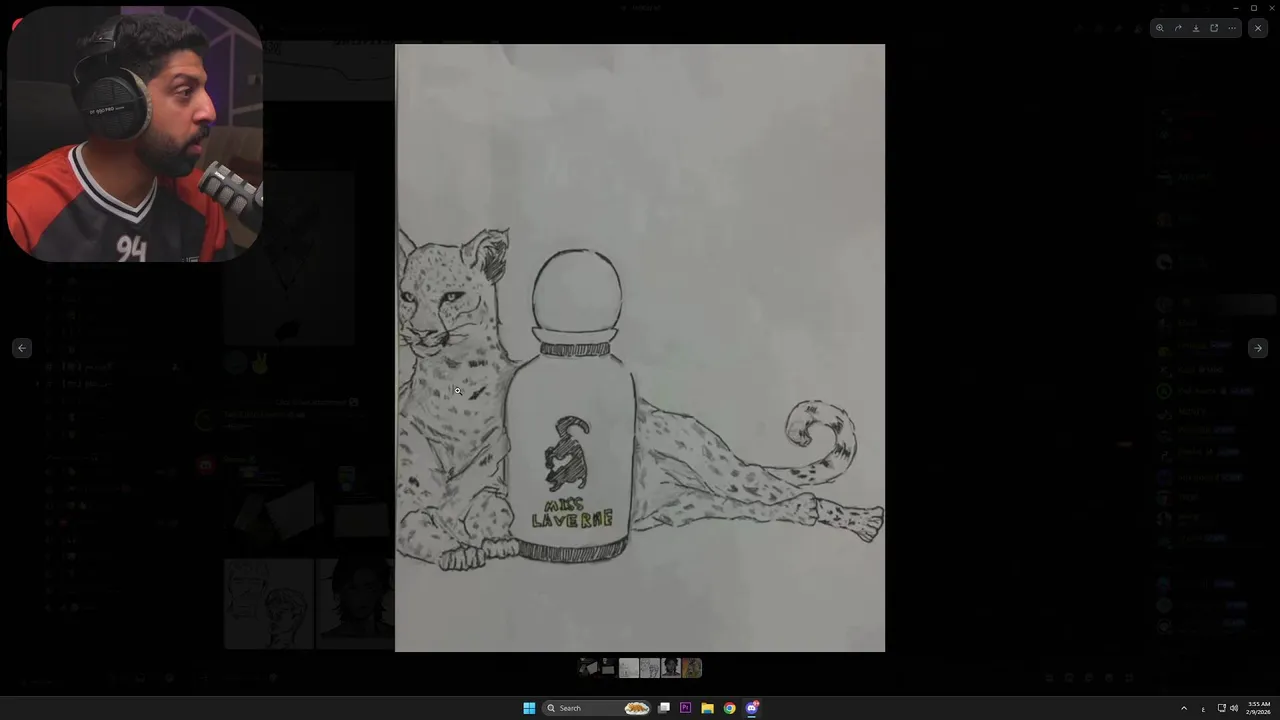Download the image using the download icon
Viewport: 1280px width, 720px height.
[x=1196, y=28]
